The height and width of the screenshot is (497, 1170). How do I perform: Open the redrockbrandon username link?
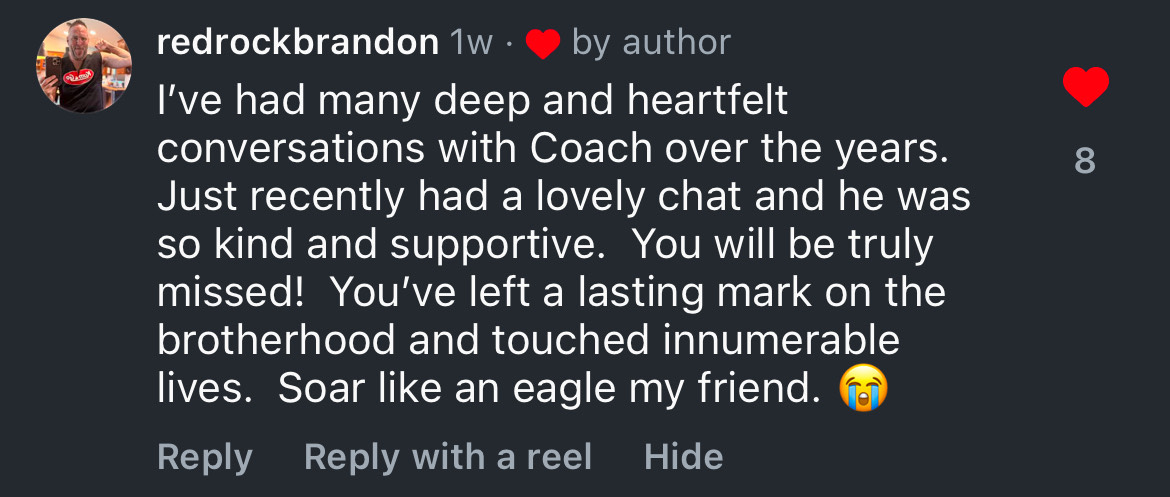(298, 43)
